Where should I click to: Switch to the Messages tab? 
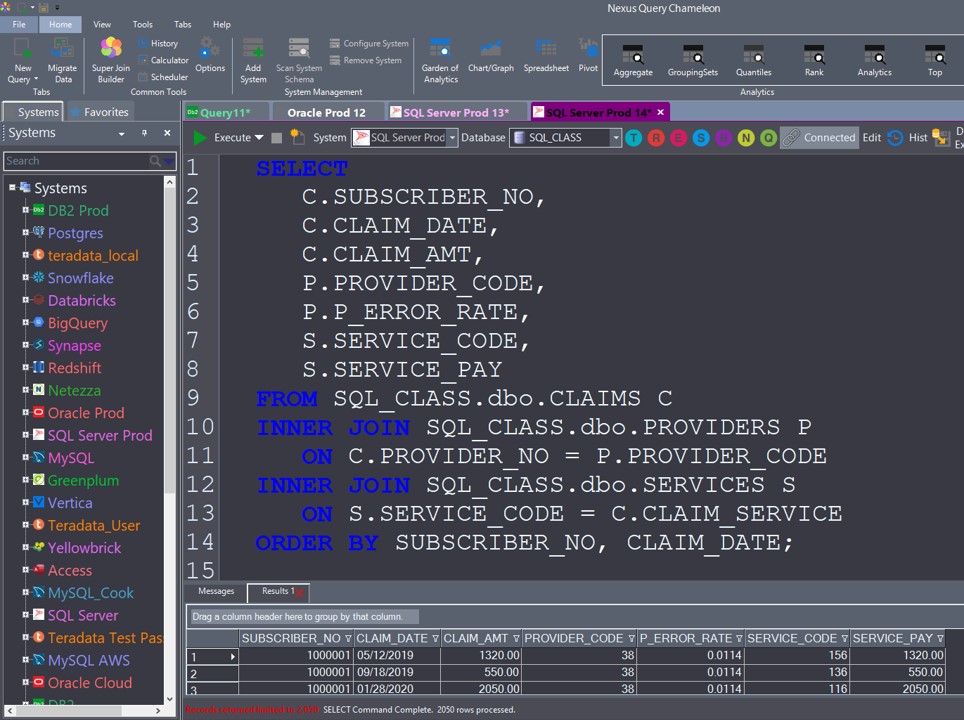[x=216, y=591]
